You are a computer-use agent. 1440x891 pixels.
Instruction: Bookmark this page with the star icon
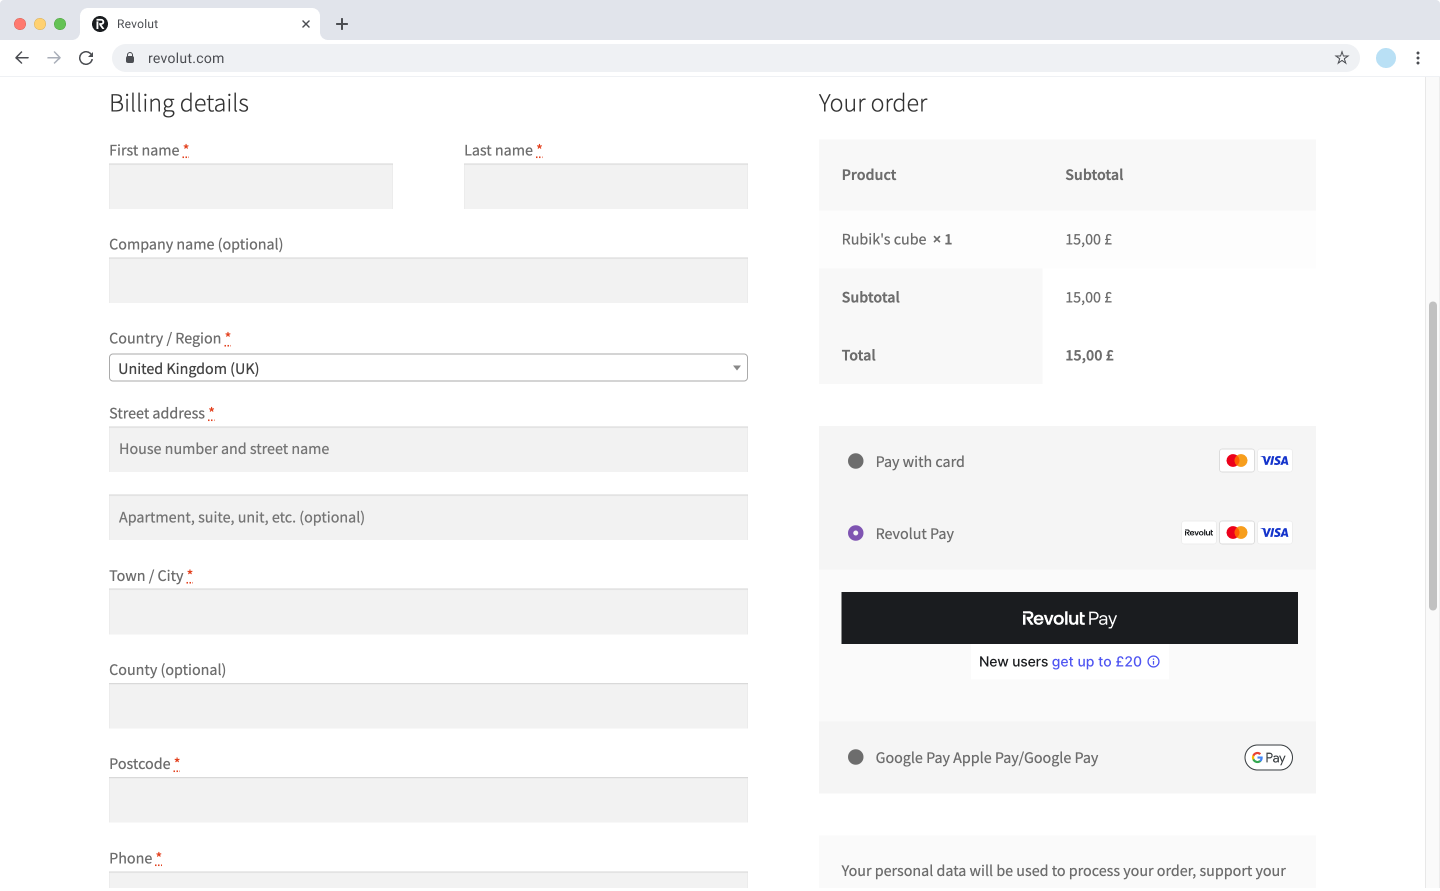click(x=1342, y=58)
